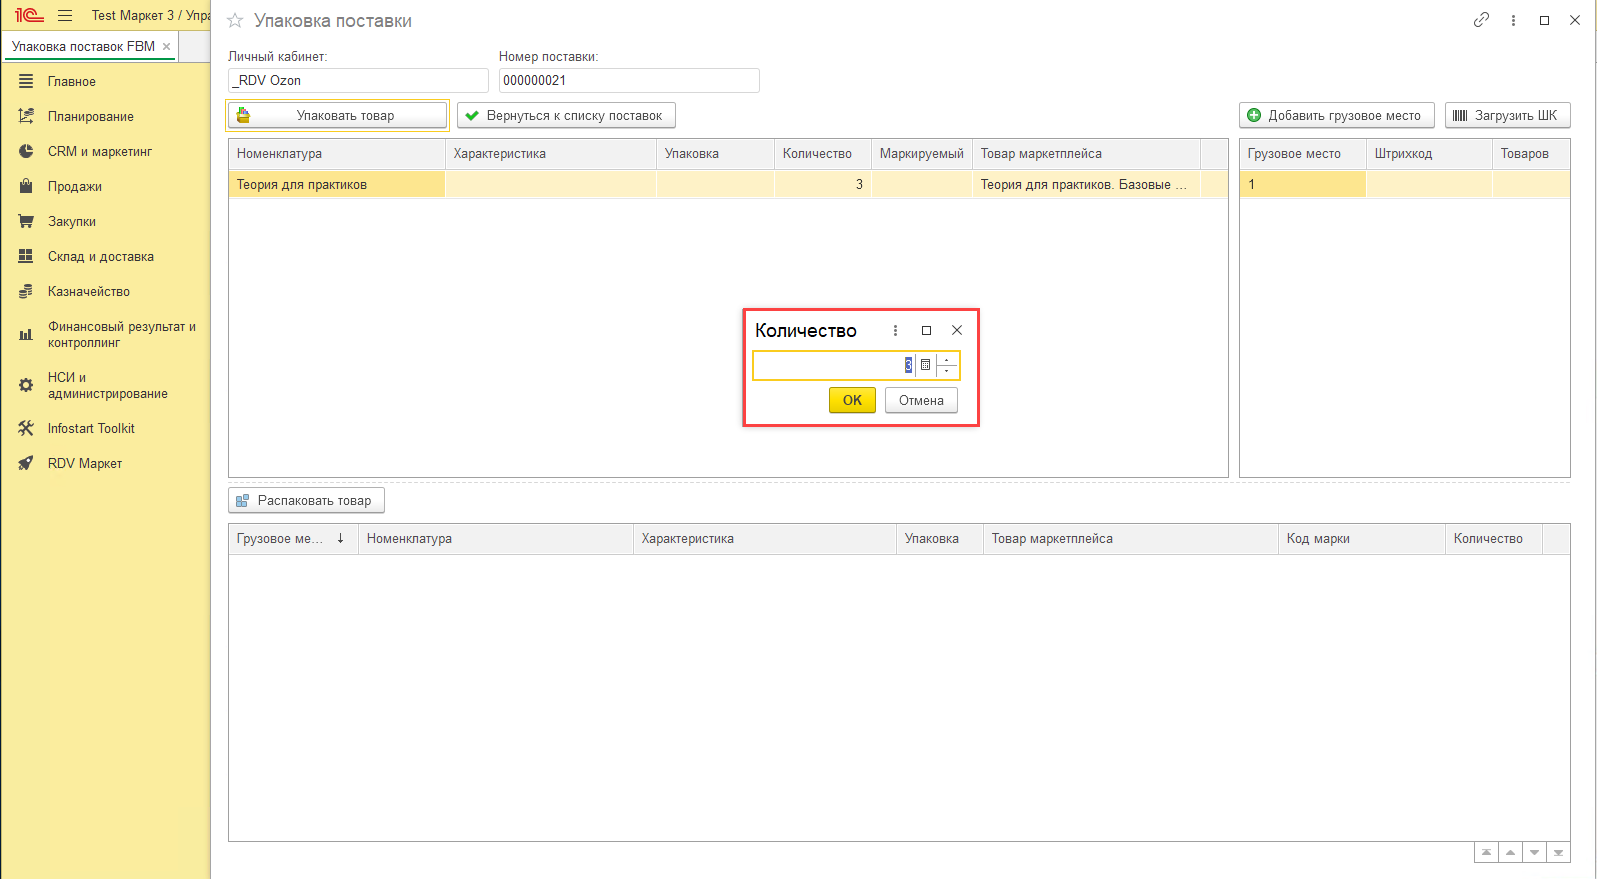The height and width of the screenshot is (879, 1597).
Task: Open calculator in Количество field
Action: (925, 365)
